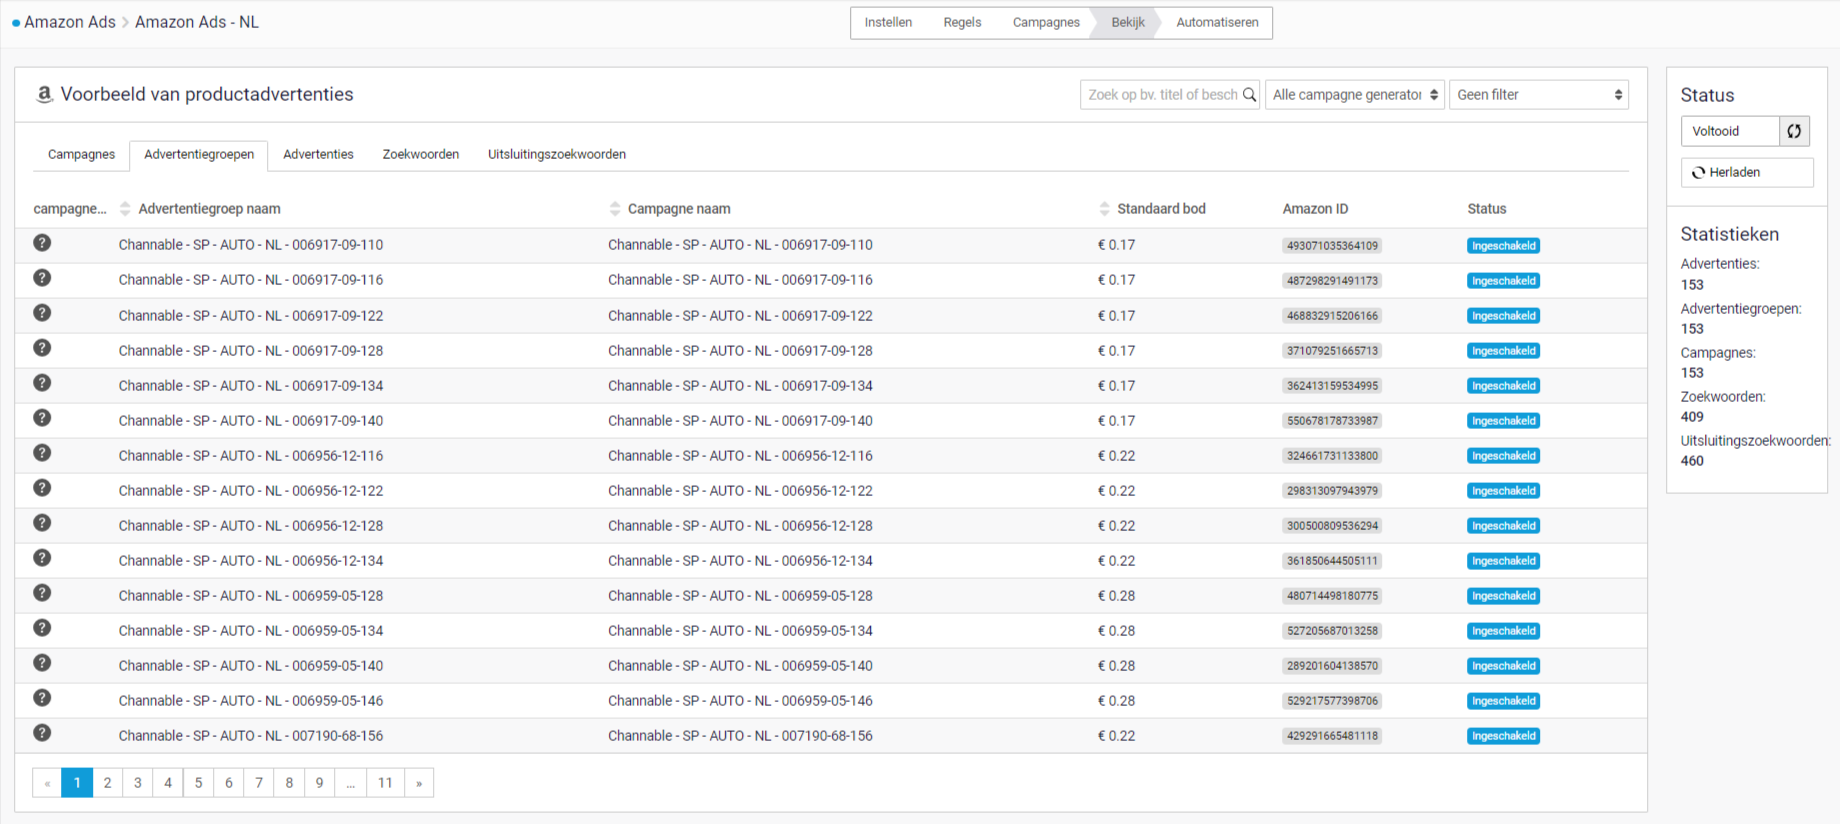The width and height of the screenshot is (1840, 824).
Task: Click the help icon for row 006956-12-122
Action: (42, 488)
